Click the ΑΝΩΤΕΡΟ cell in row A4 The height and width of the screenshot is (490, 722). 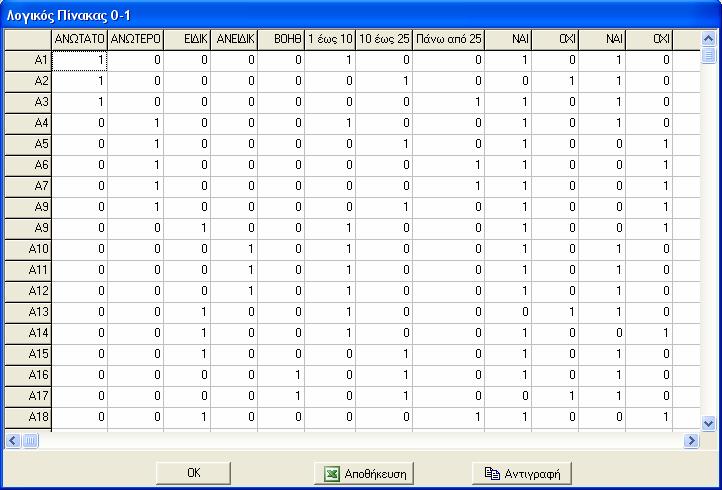tap(136, 124)
